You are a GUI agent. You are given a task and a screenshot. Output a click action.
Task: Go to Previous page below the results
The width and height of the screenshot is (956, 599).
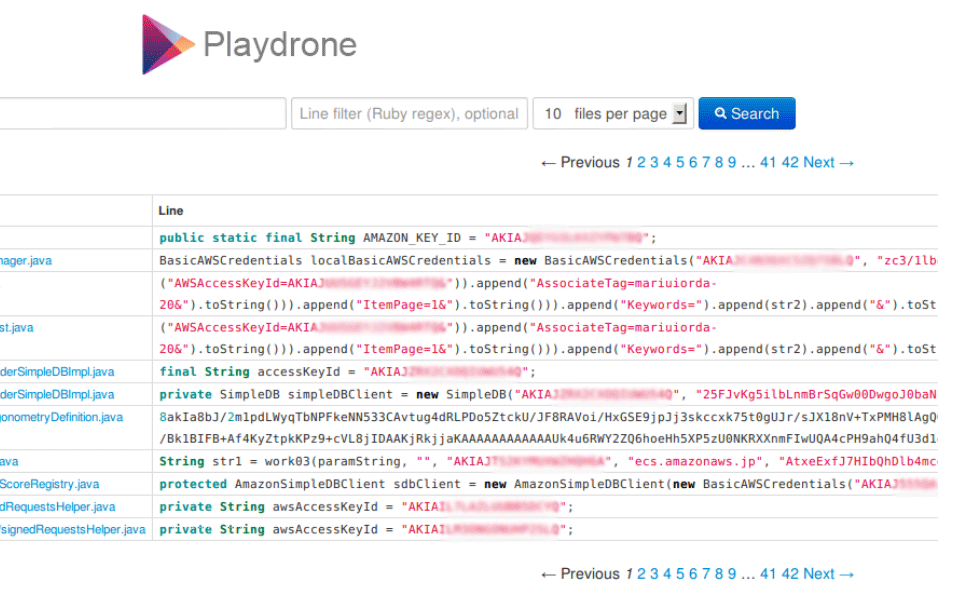[x=580, y=574]
